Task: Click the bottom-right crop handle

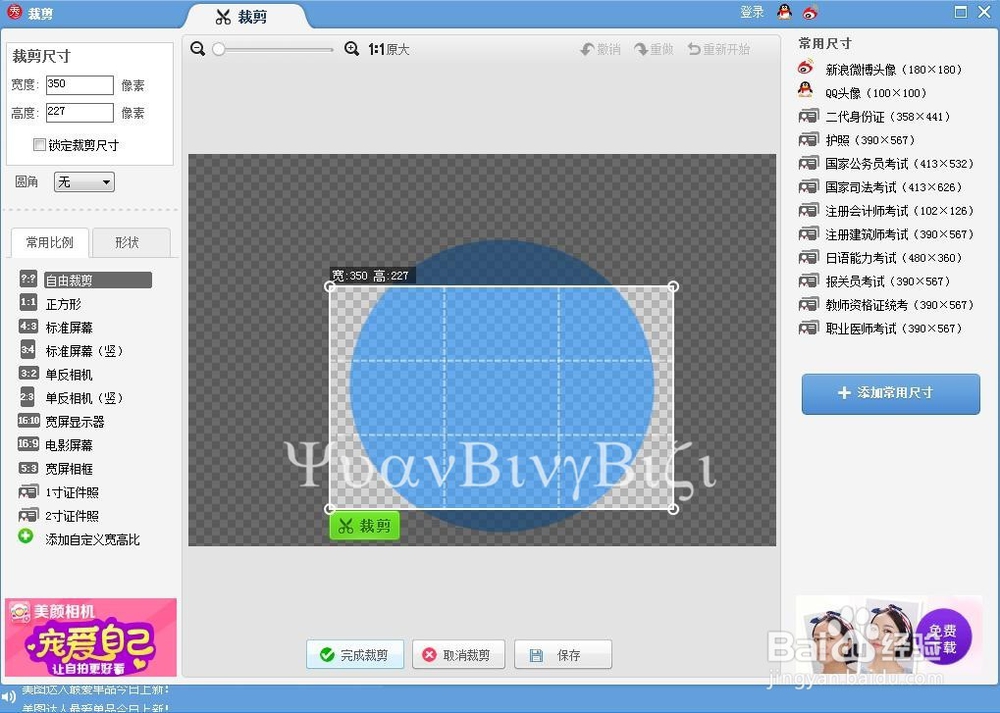Action: tap(673, 509)
